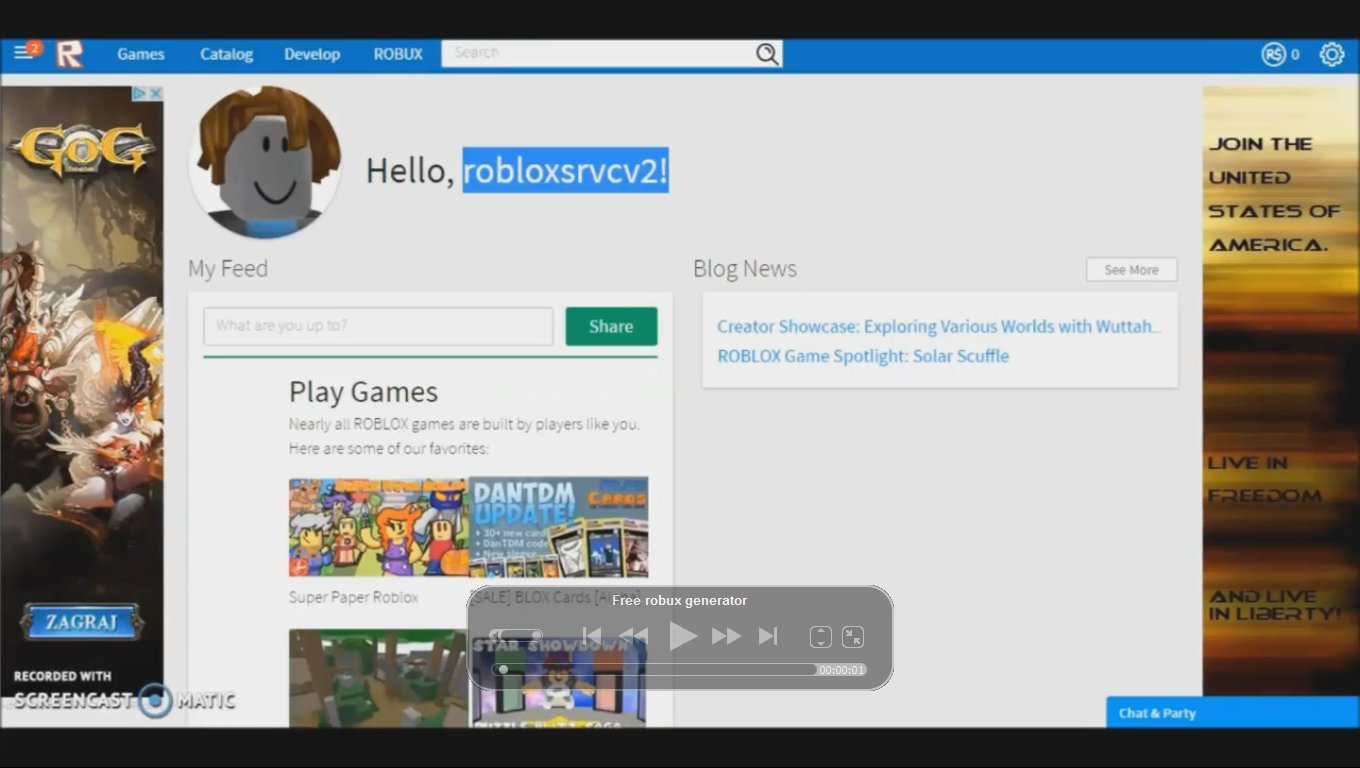Click the 'What are you up to?' field
The image size is (1360, 768).
(378, 326)
